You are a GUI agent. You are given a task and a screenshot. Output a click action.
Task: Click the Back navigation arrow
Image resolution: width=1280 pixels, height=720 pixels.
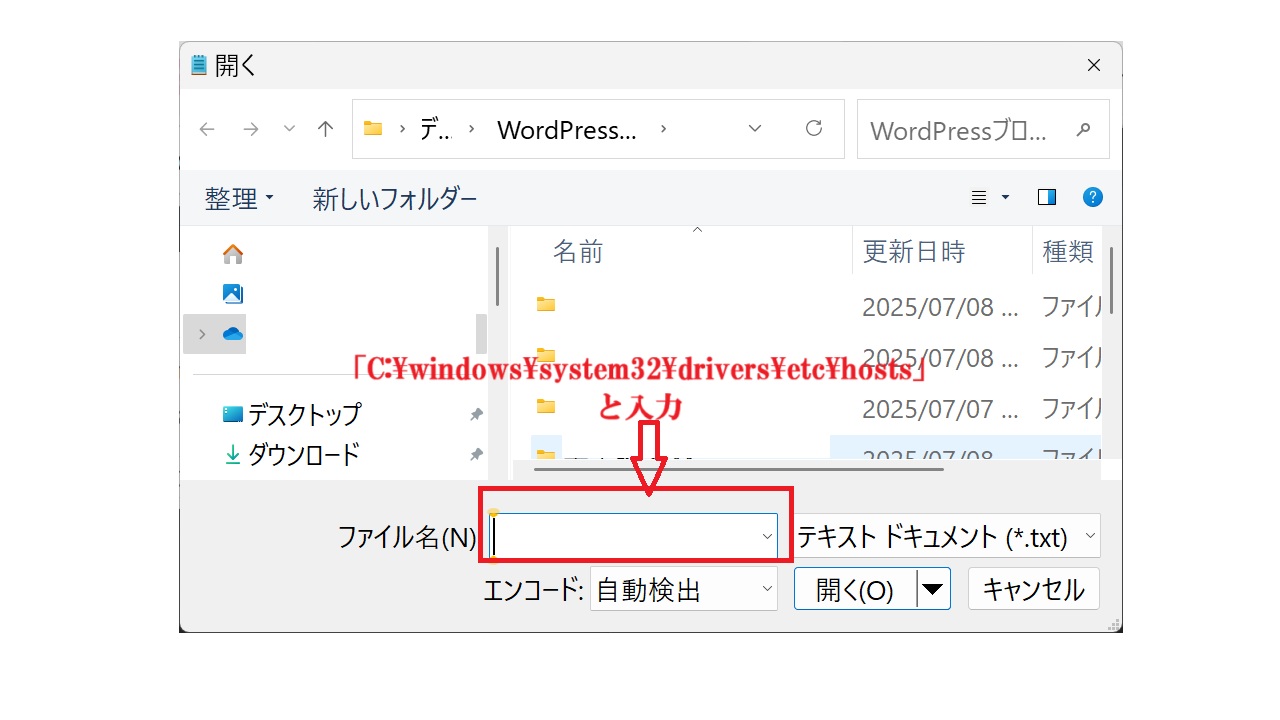[x=207, y=129]
